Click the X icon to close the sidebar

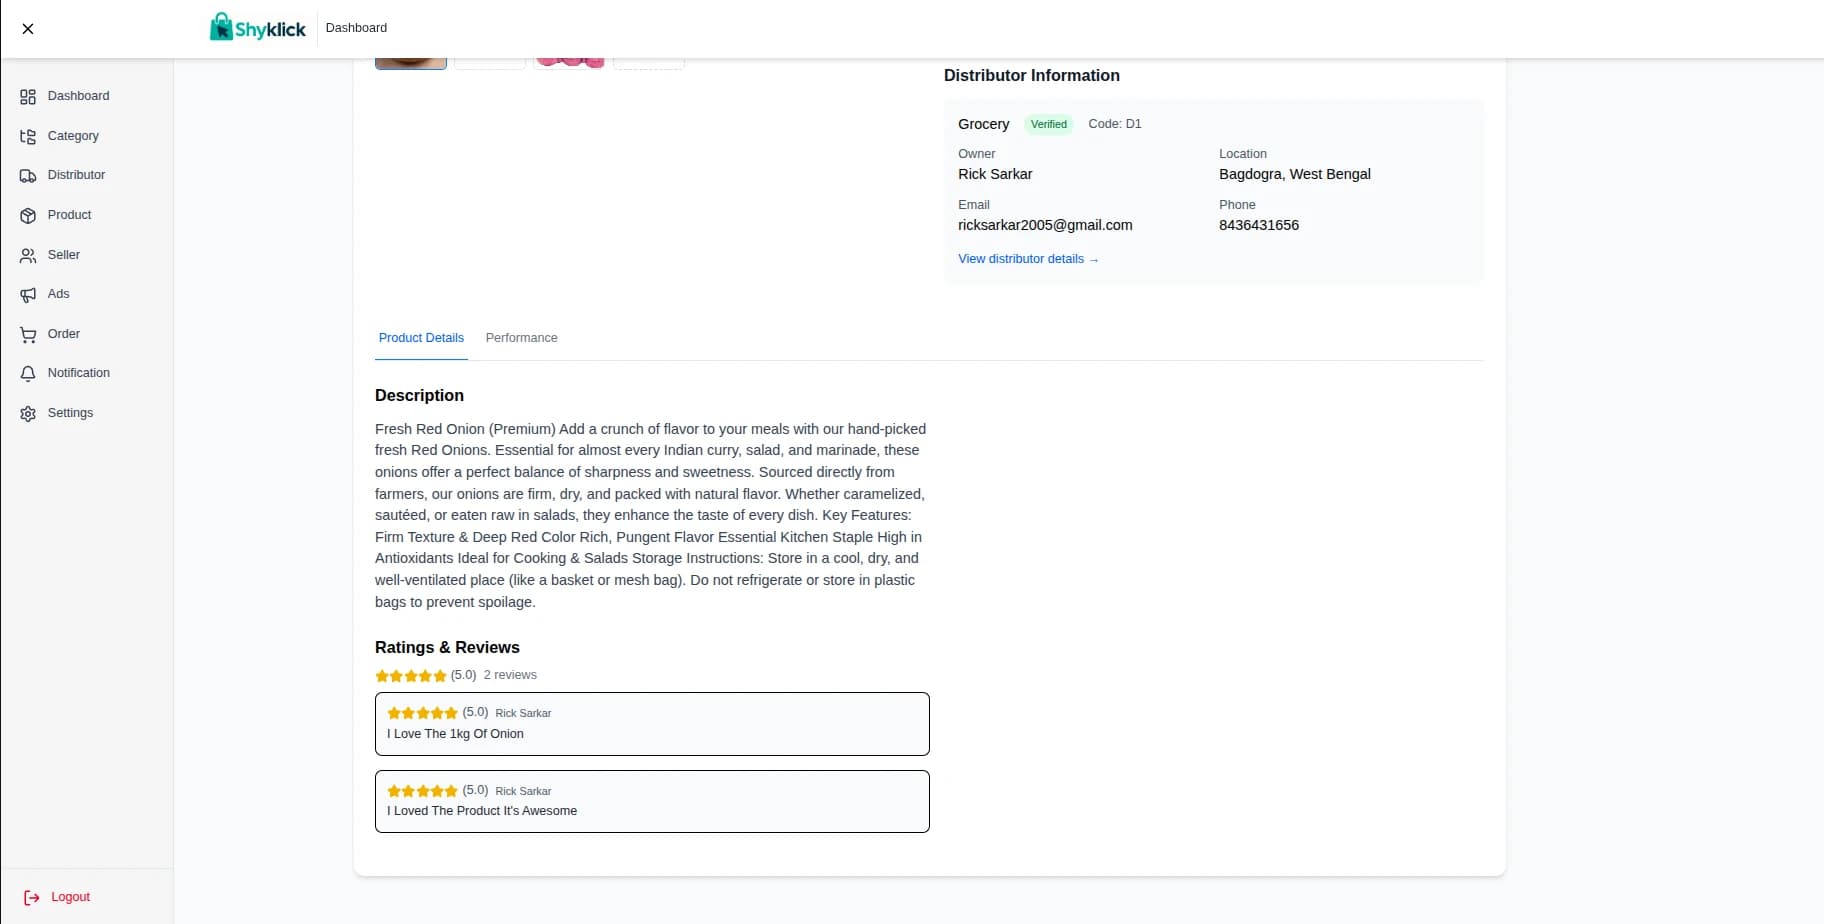pyautogui.click(x=28, y=29)
